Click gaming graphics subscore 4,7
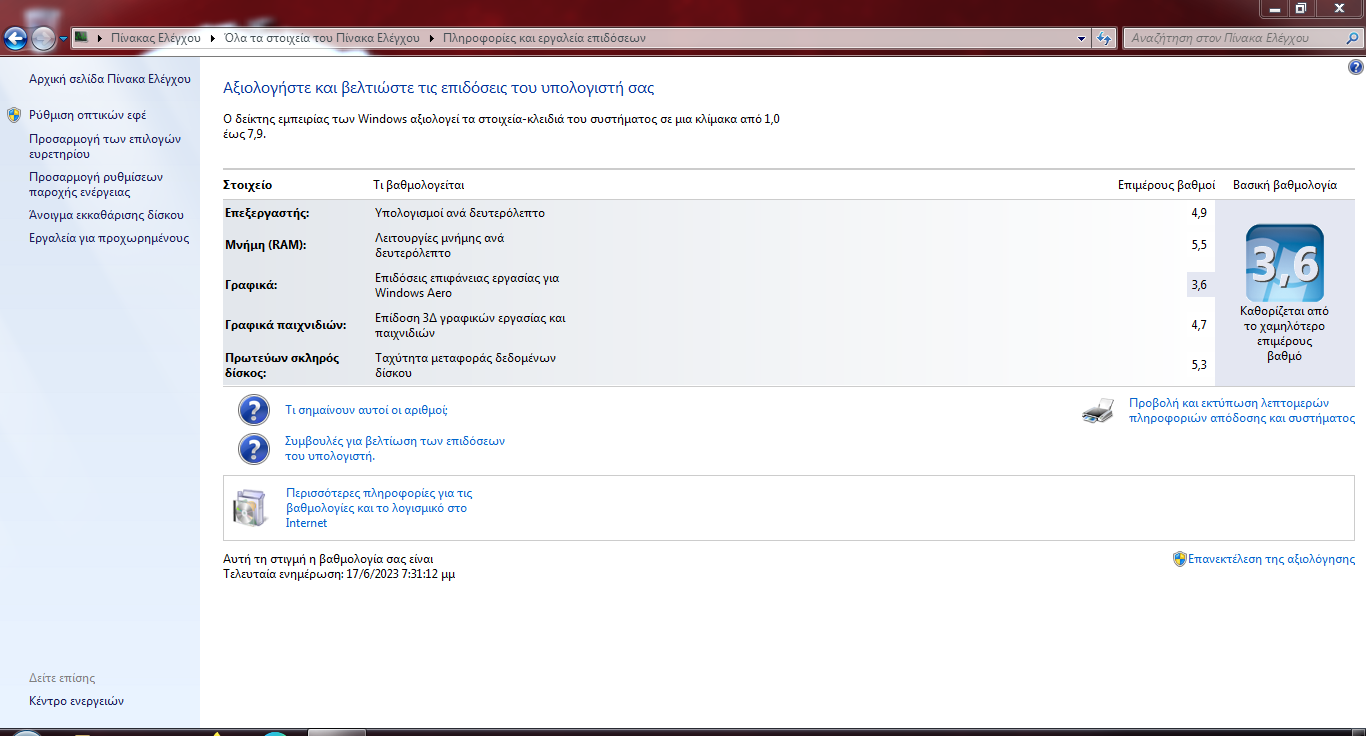This screenshot has width=1366, height=736. pos(1199,325)
